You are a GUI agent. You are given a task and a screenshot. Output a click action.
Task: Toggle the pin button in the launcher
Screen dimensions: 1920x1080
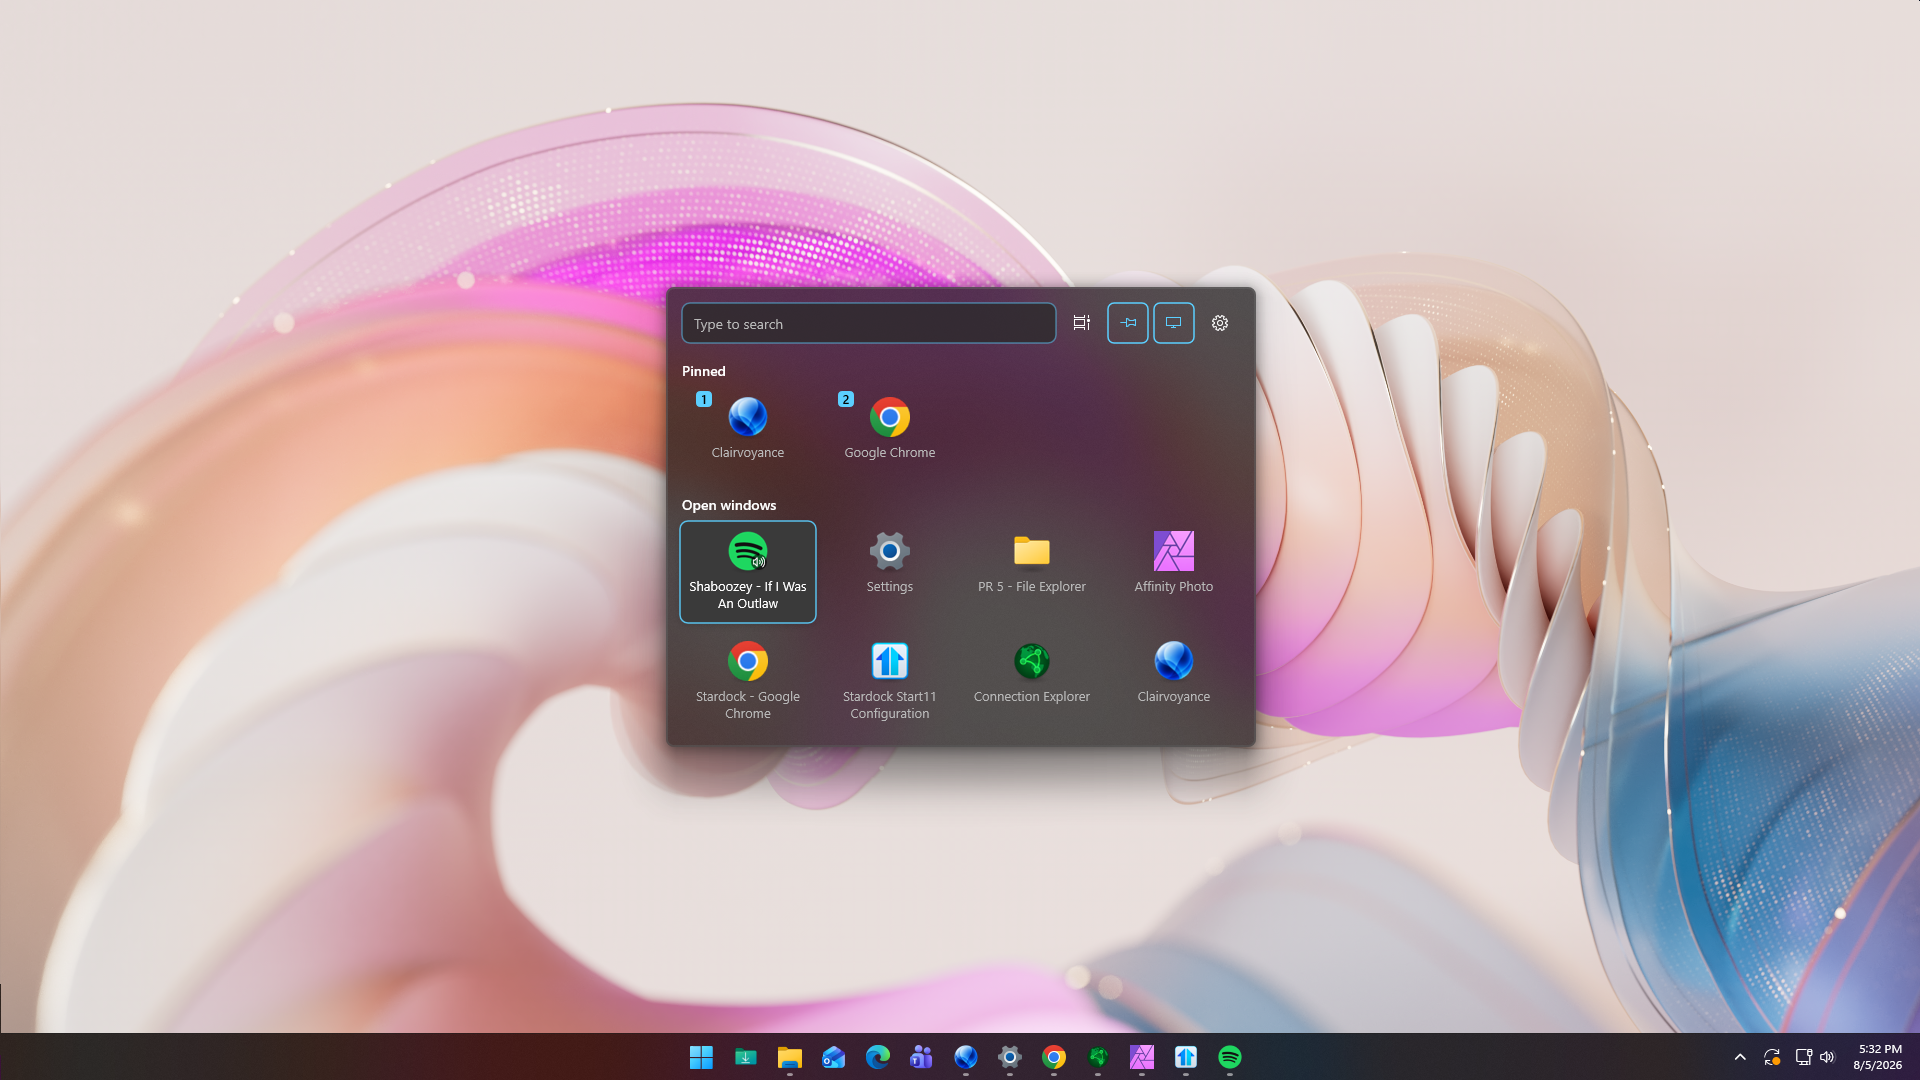[1128, 323]
